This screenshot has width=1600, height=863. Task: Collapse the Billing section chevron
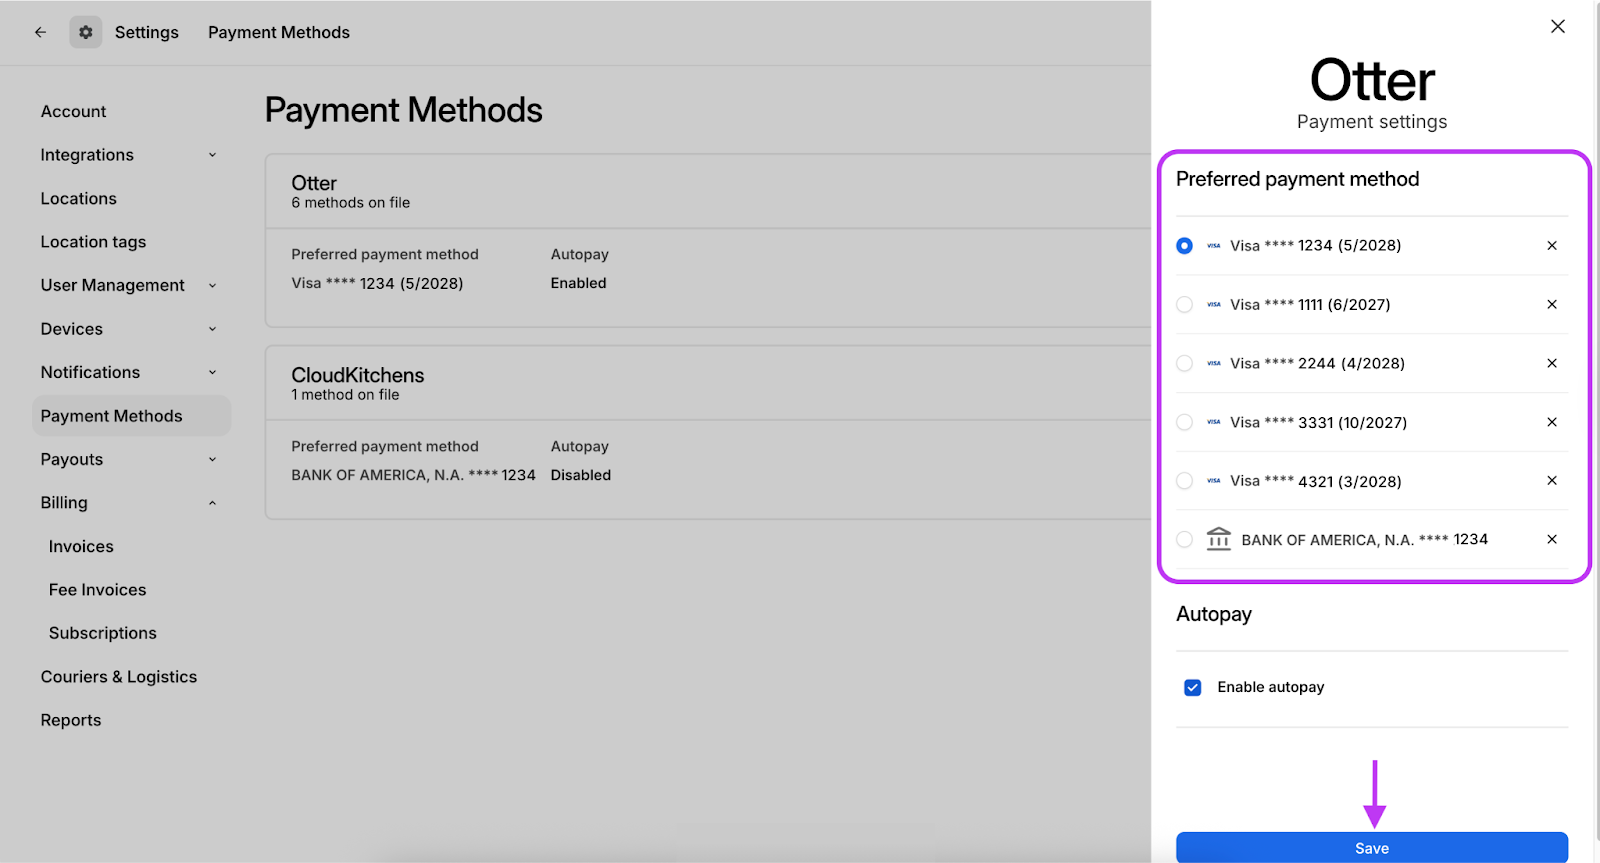pos(212,503)
